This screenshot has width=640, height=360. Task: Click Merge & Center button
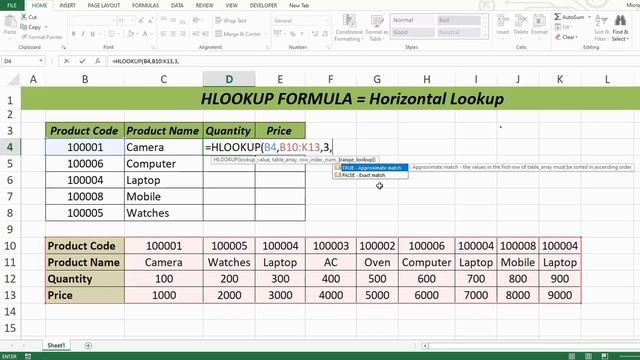click(238, 34)
